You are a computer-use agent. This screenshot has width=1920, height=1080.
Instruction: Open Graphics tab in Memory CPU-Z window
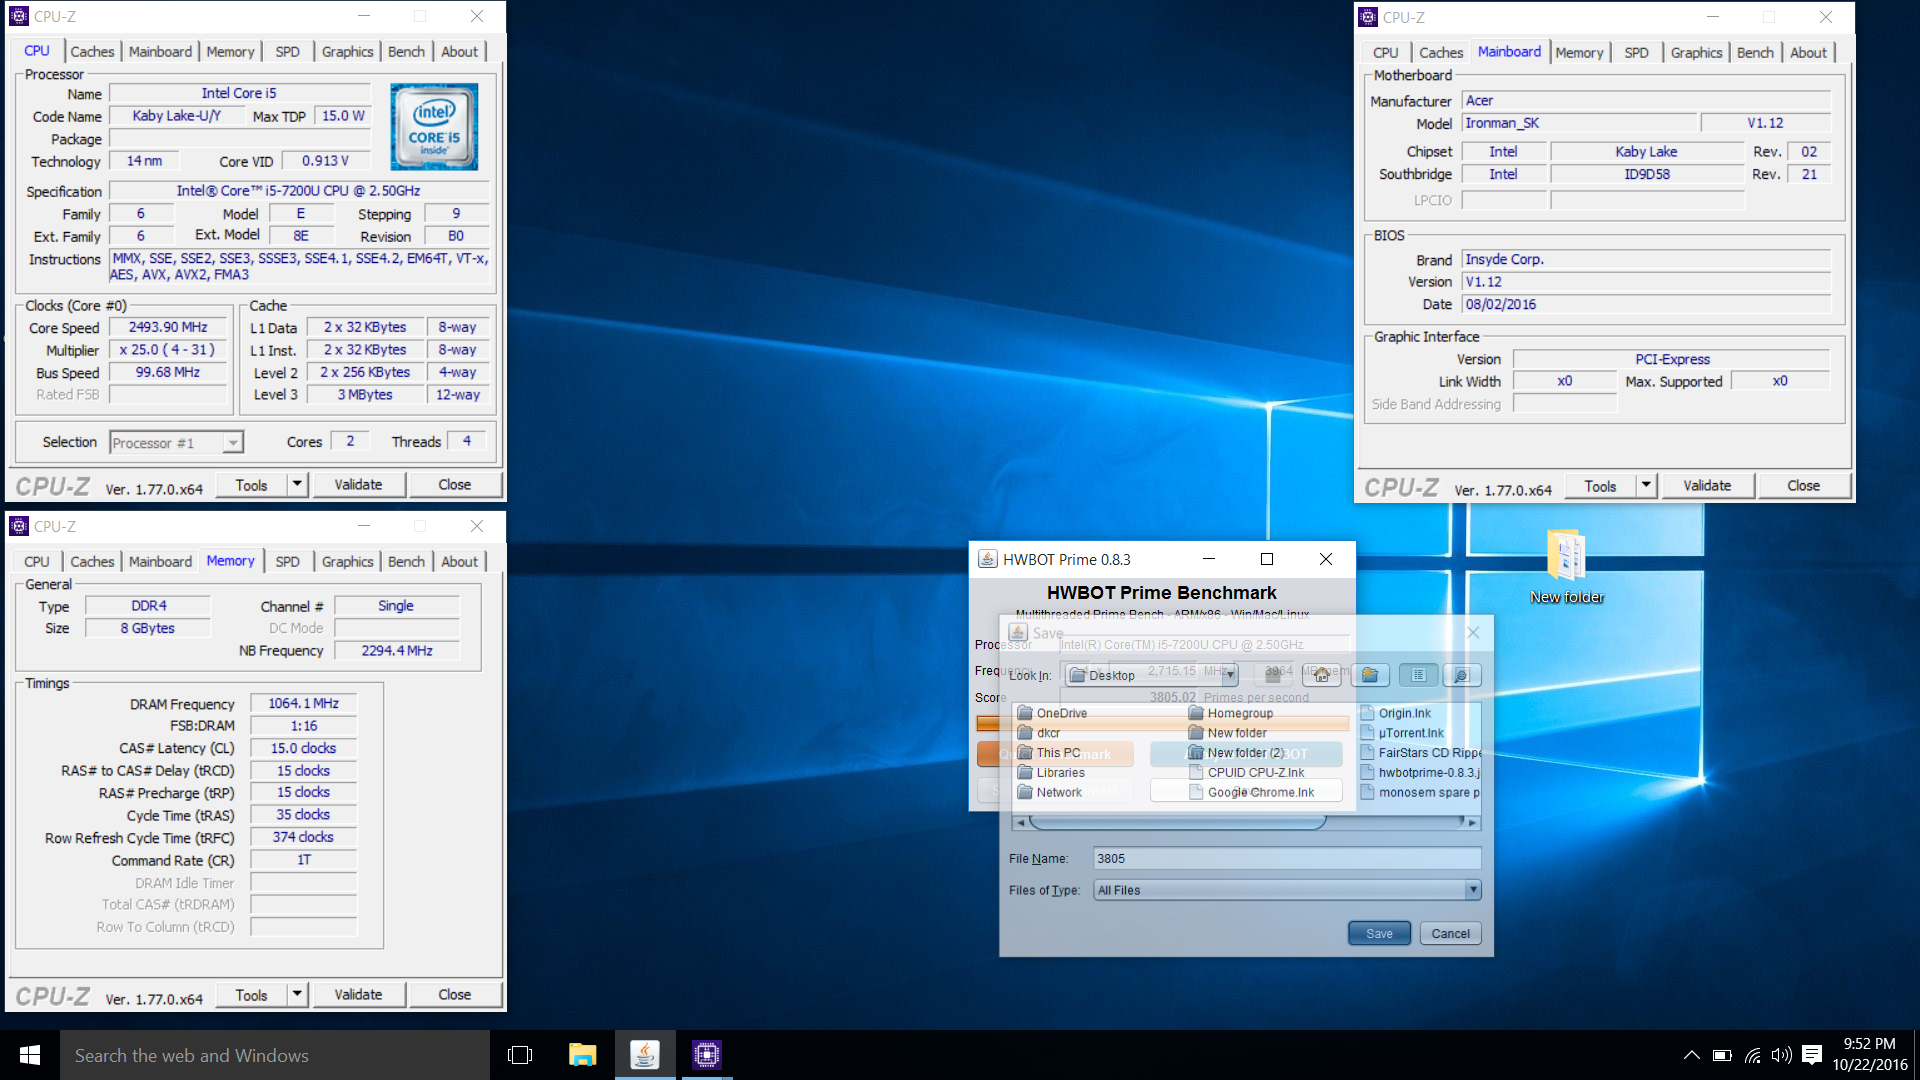click(x=347, y=562)
